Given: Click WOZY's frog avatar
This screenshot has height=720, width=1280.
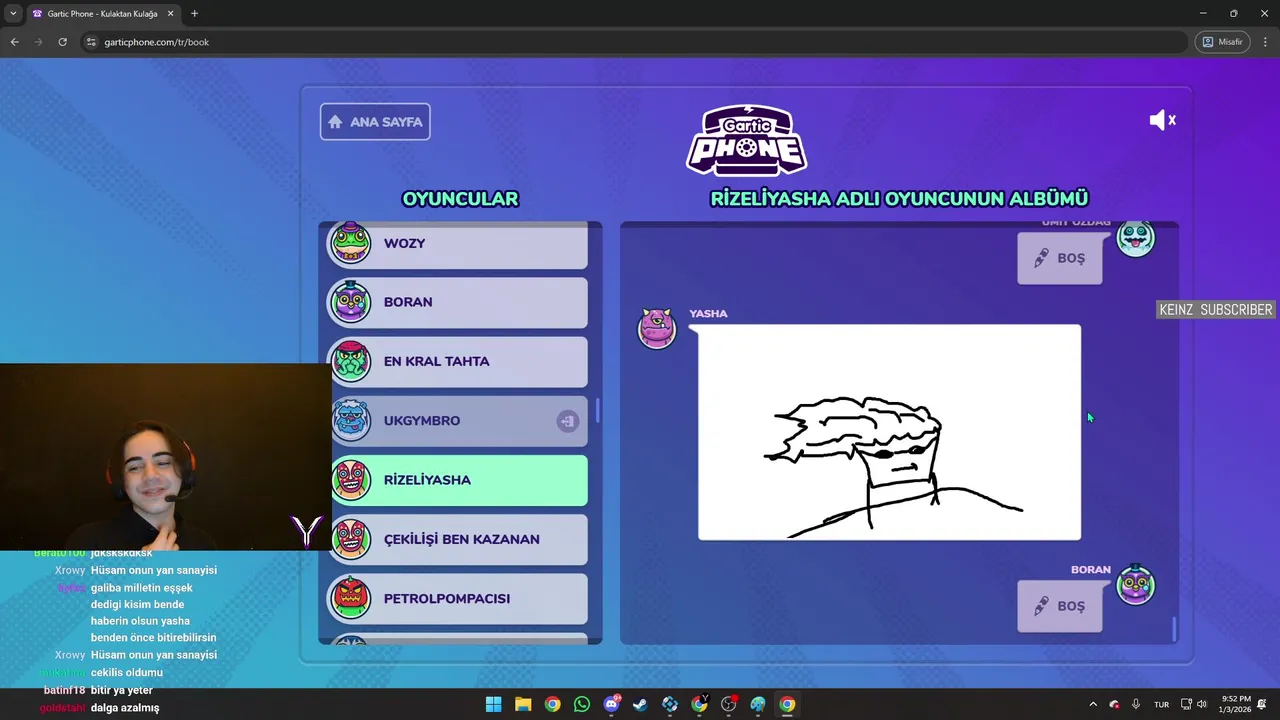Looking at the screenshot, I should tap(351, 243).
